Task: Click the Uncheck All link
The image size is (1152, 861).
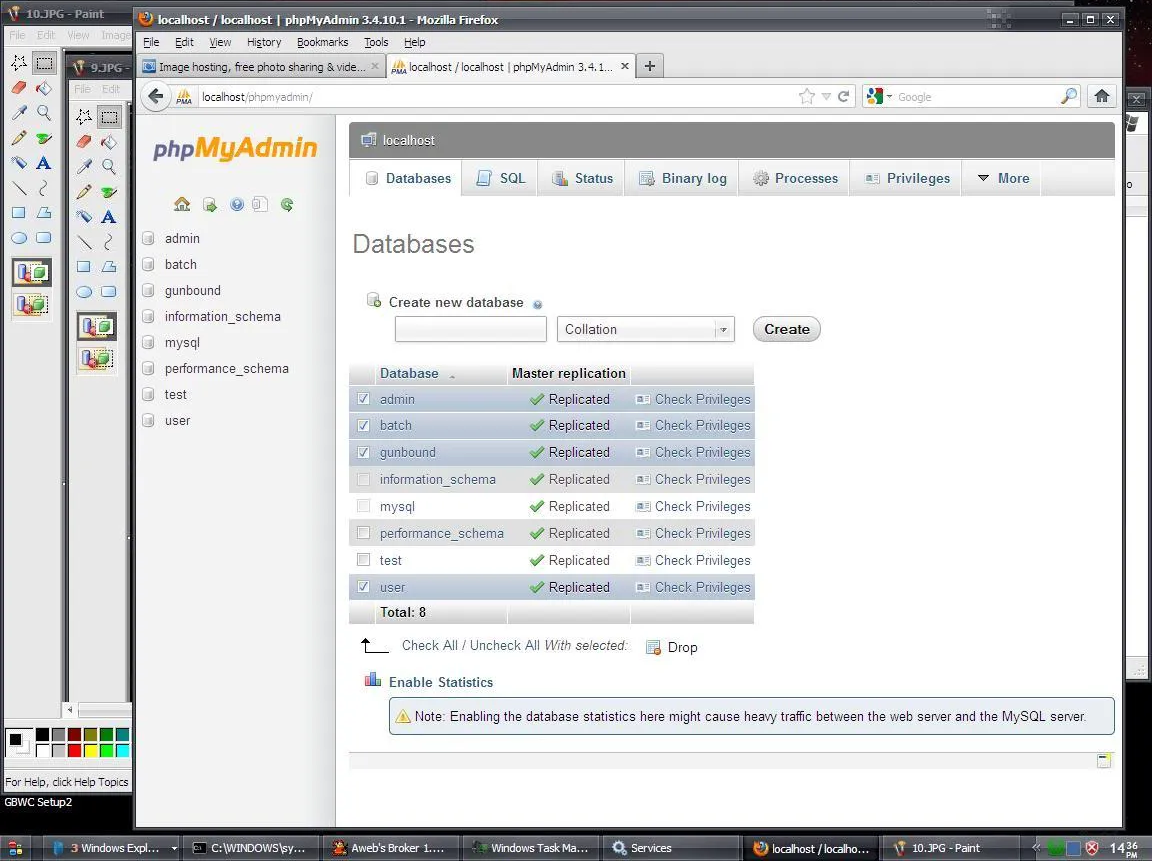Action: (x=505, y=645)
